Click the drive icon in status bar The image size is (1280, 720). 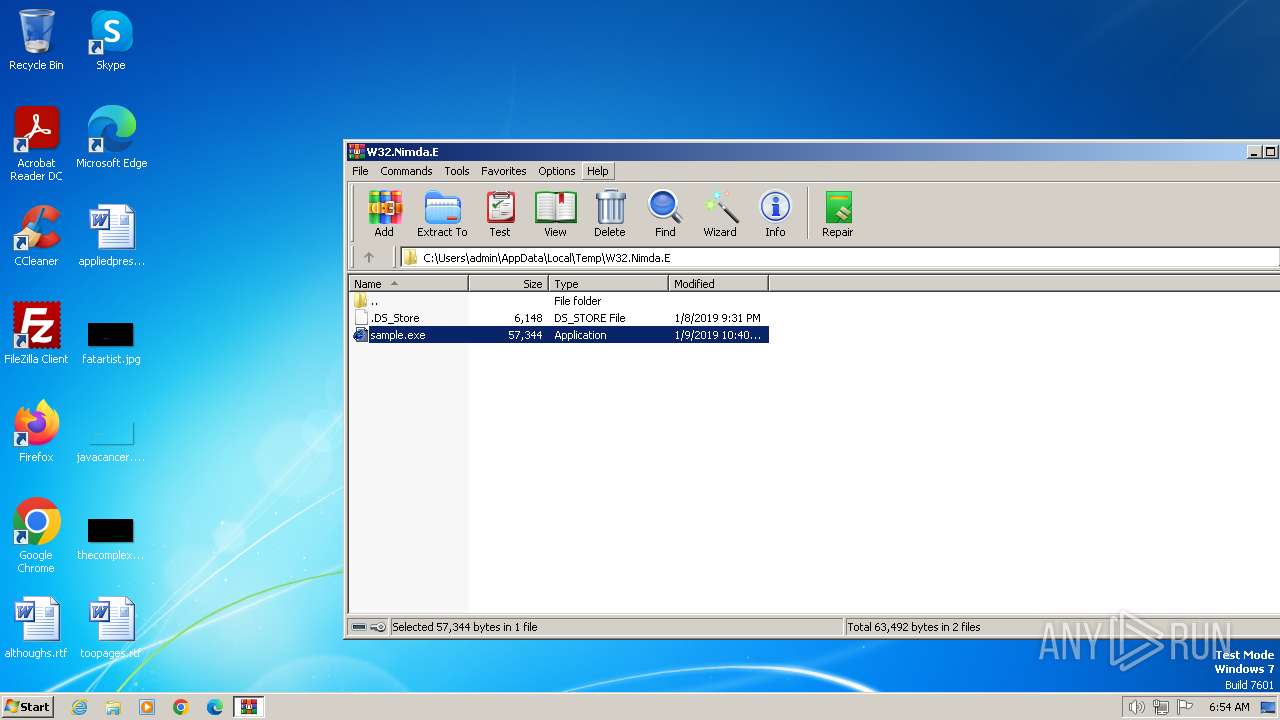(x=359, y=627)
